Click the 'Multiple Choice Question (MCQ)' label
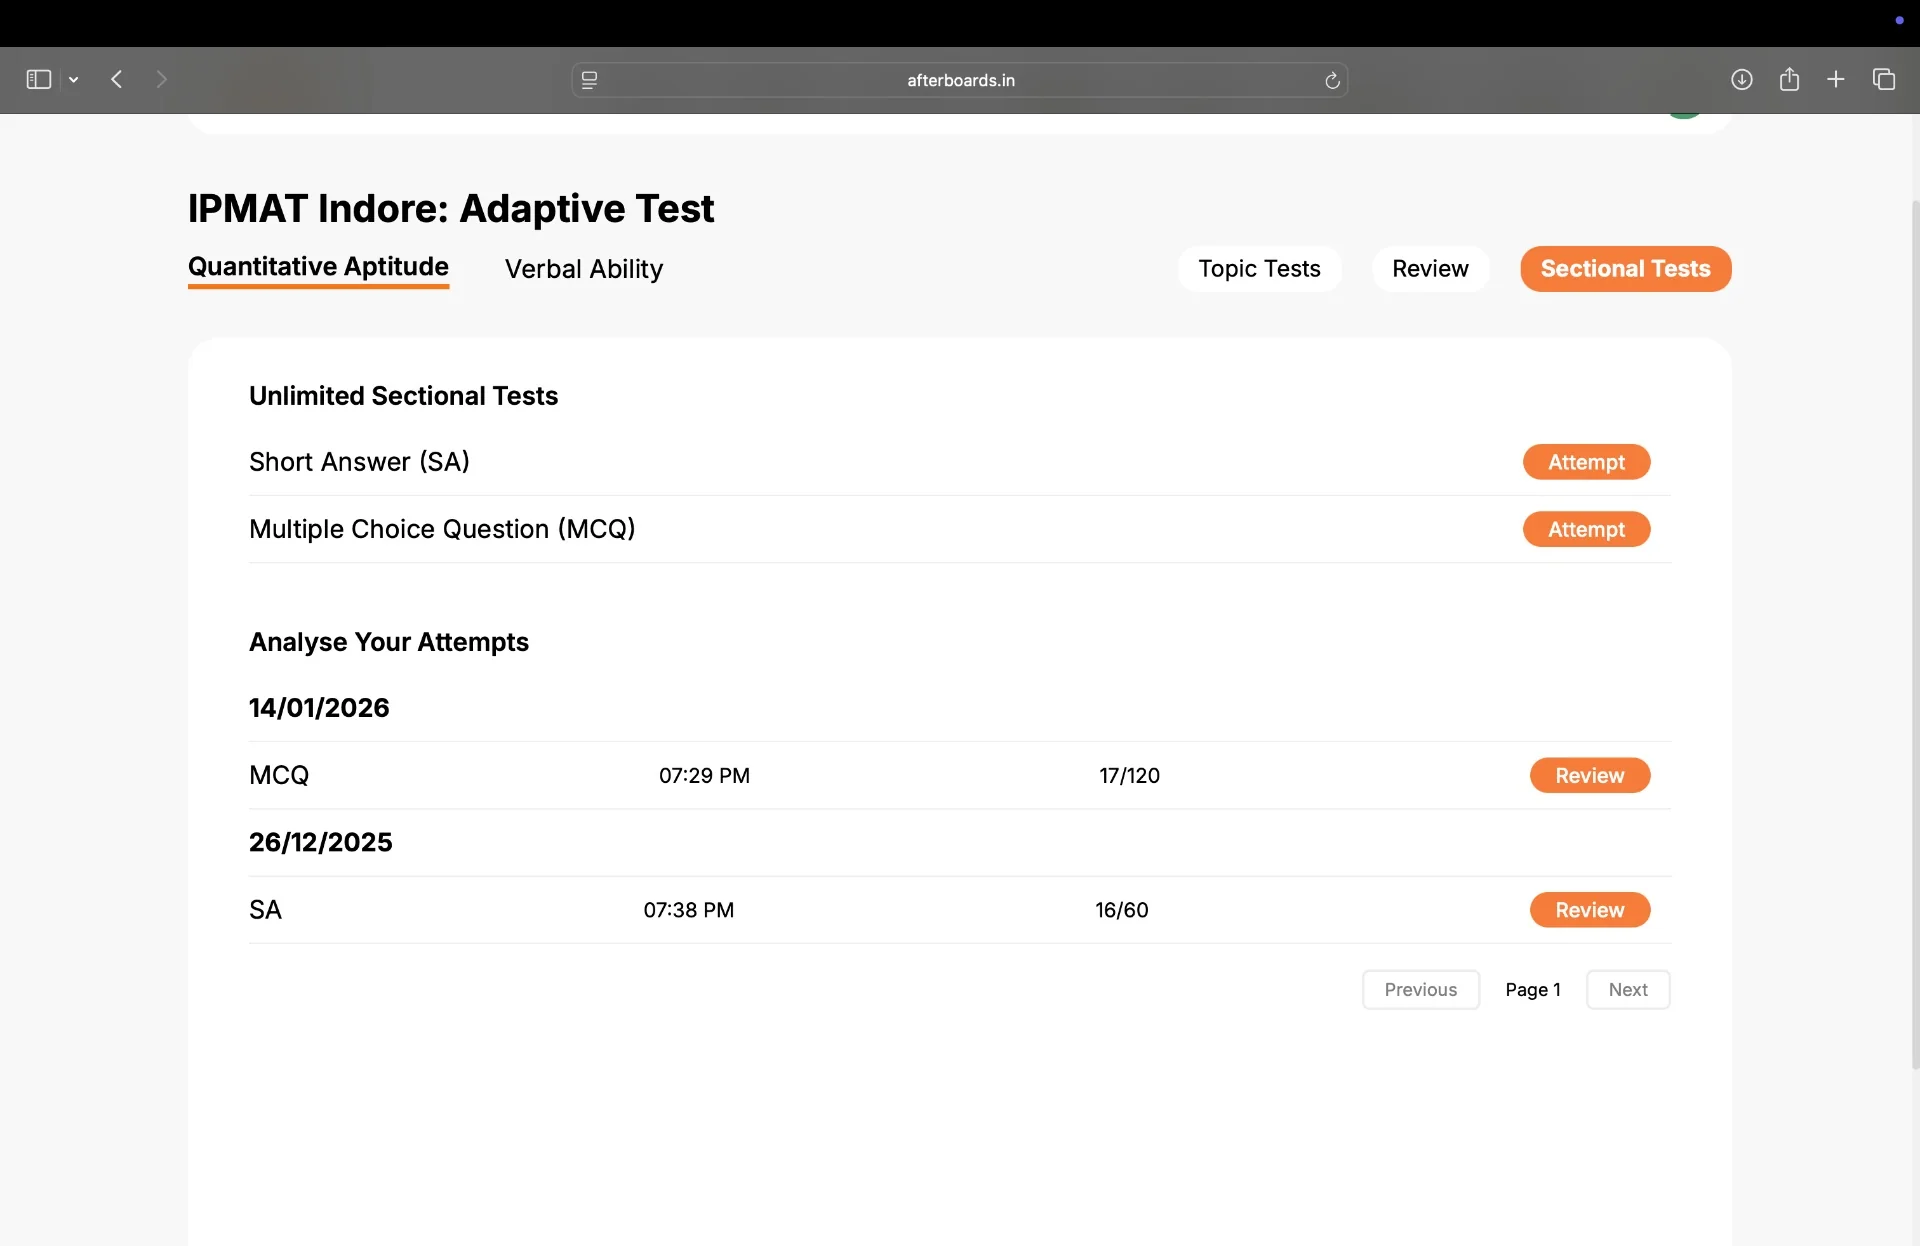Image resolution: width=1920 pixels, height=1246 pixels. [x=442, y=529]
